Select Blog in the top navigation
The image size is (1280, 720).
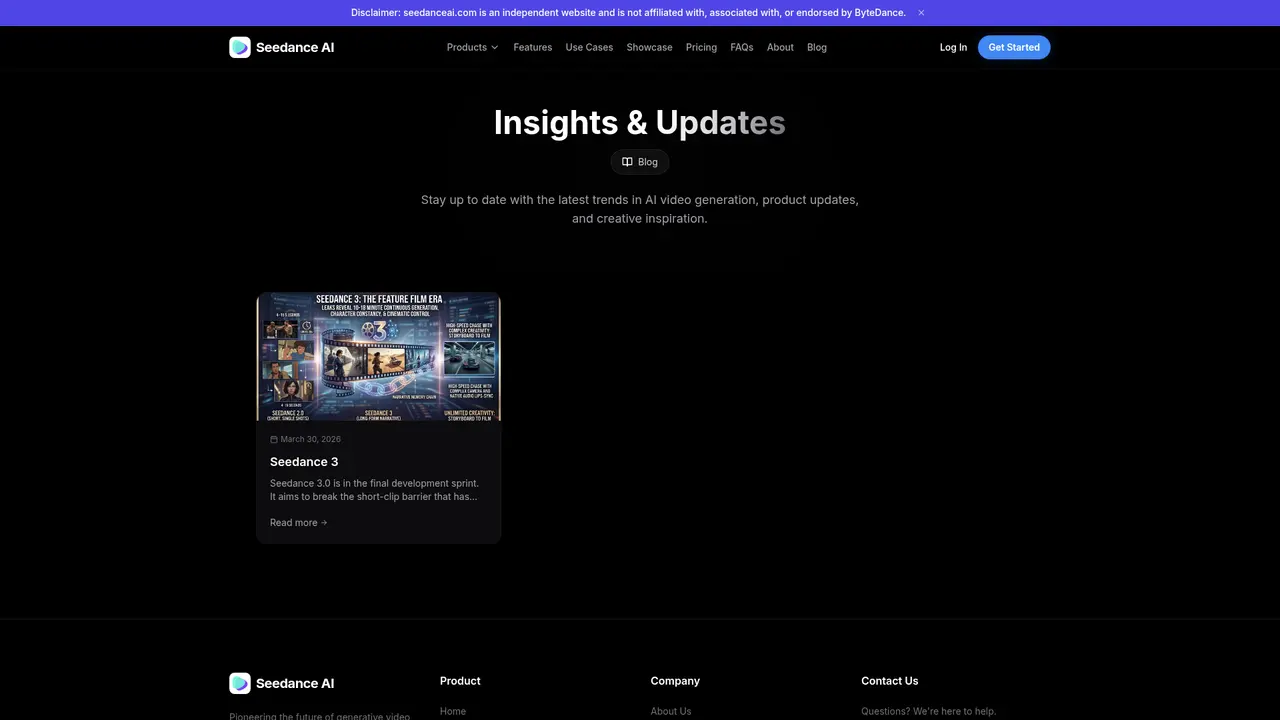(x=817, y=47)
